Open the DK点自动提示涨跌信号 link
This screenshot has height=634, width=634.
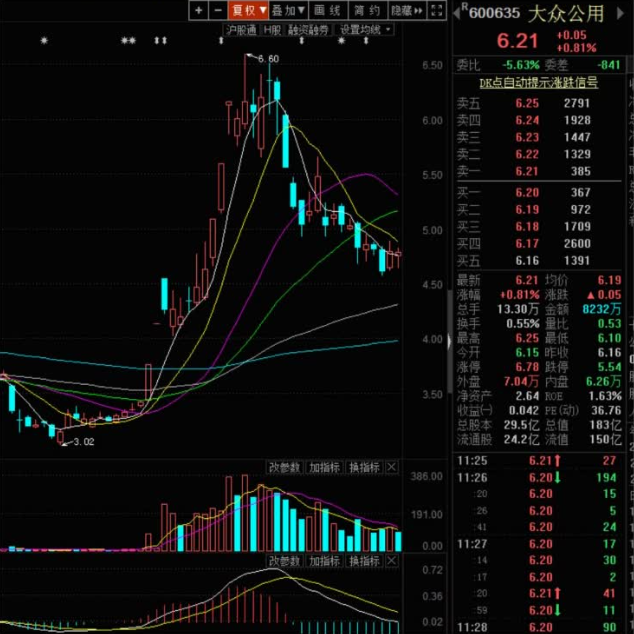pyautogui.click(x=539, y=83)
